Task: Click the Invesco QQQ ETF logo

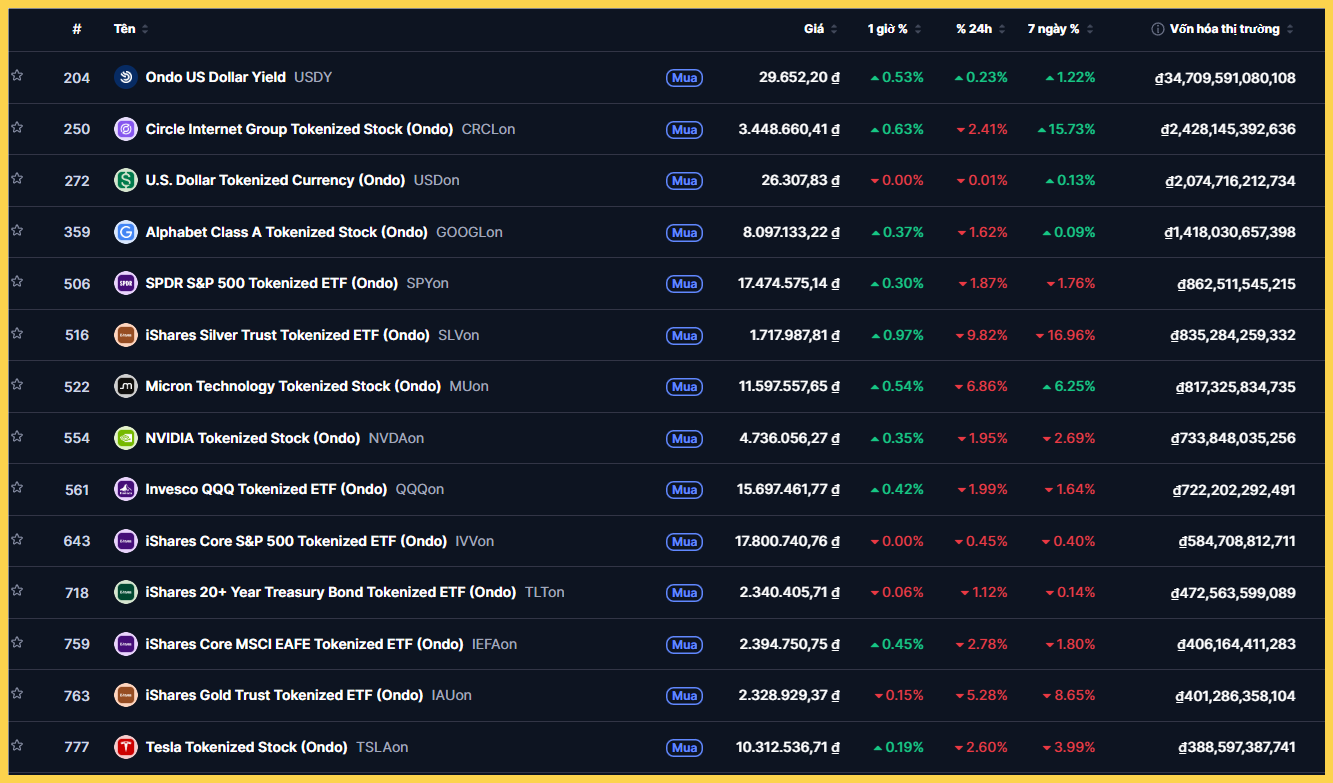Action: point(125,489)
